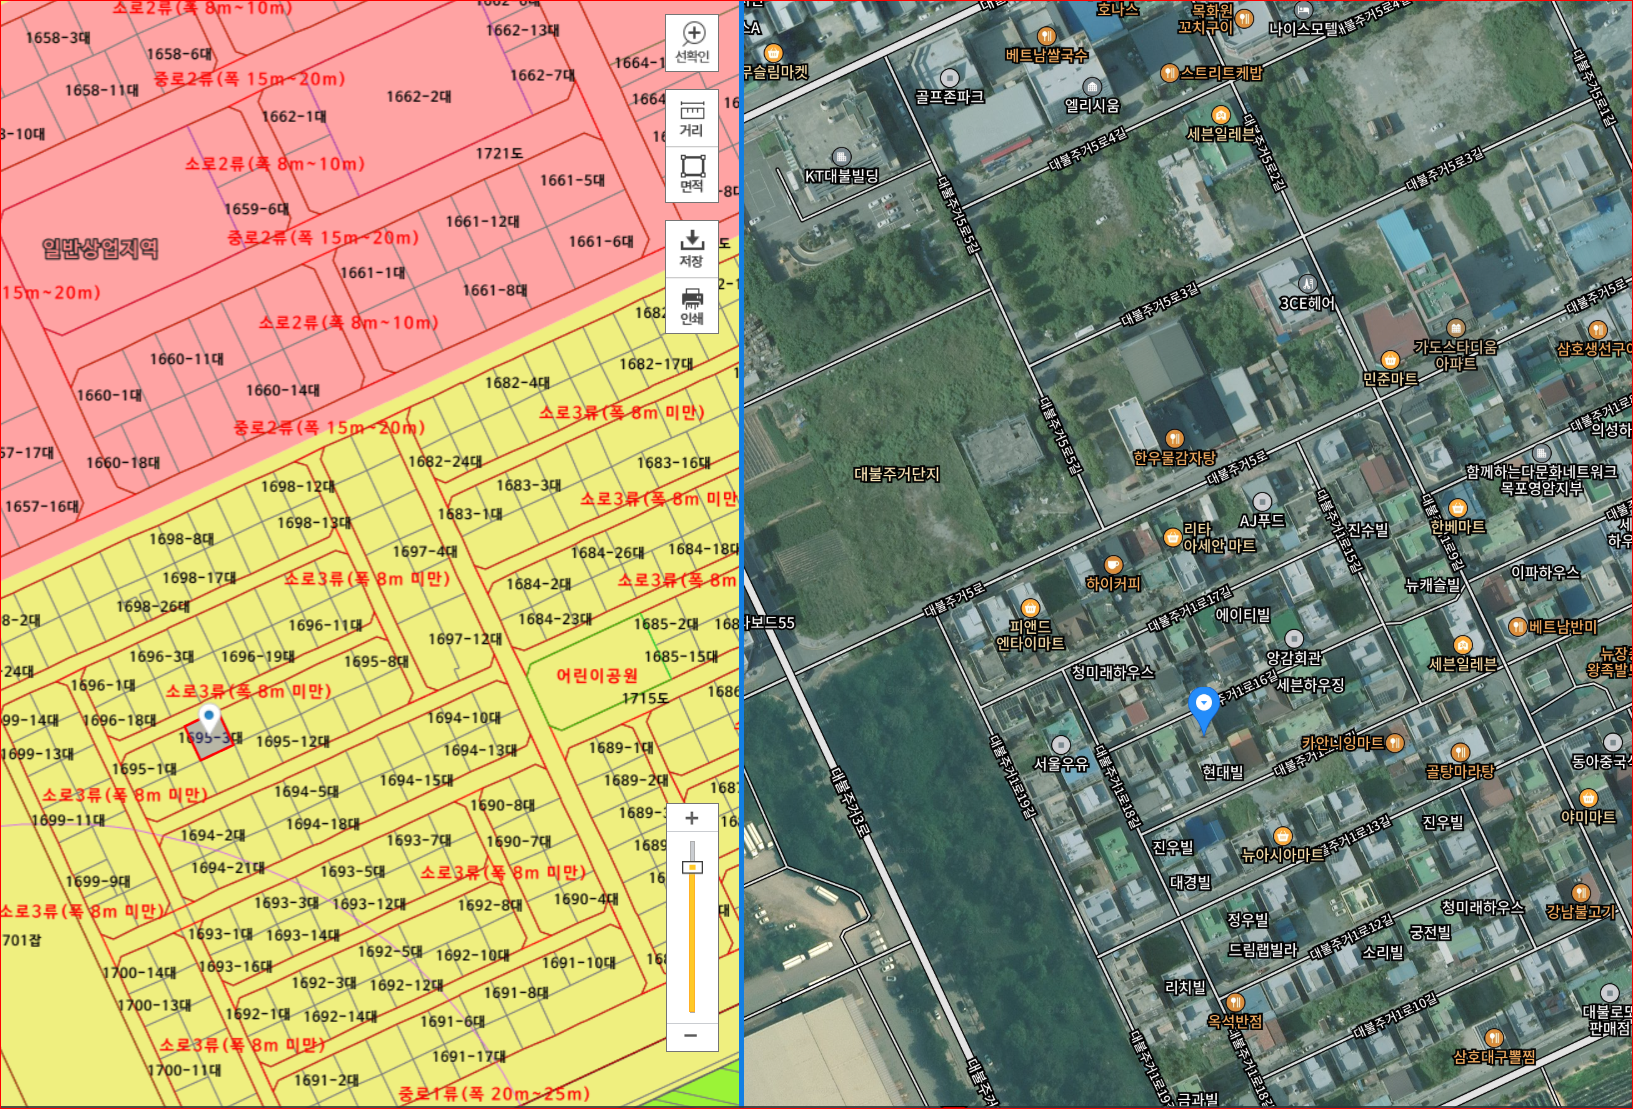Click the 인쇄 print button
Image resolution: width=1633 pixels, height=1109 pixels.
(692, 306)
